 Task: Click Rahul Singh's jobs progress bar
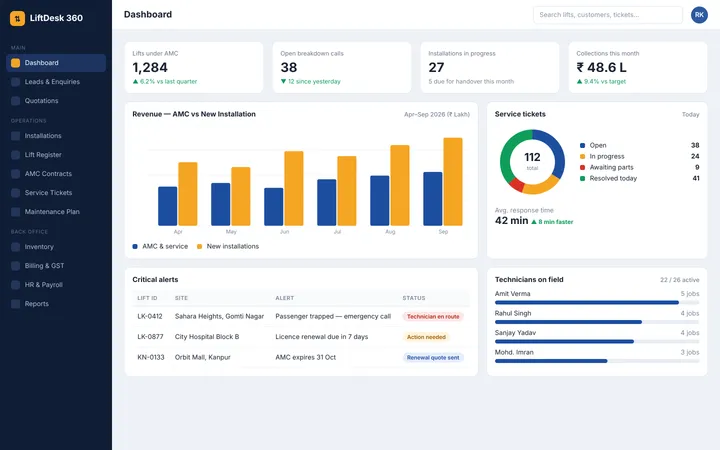tap(597, 322)
